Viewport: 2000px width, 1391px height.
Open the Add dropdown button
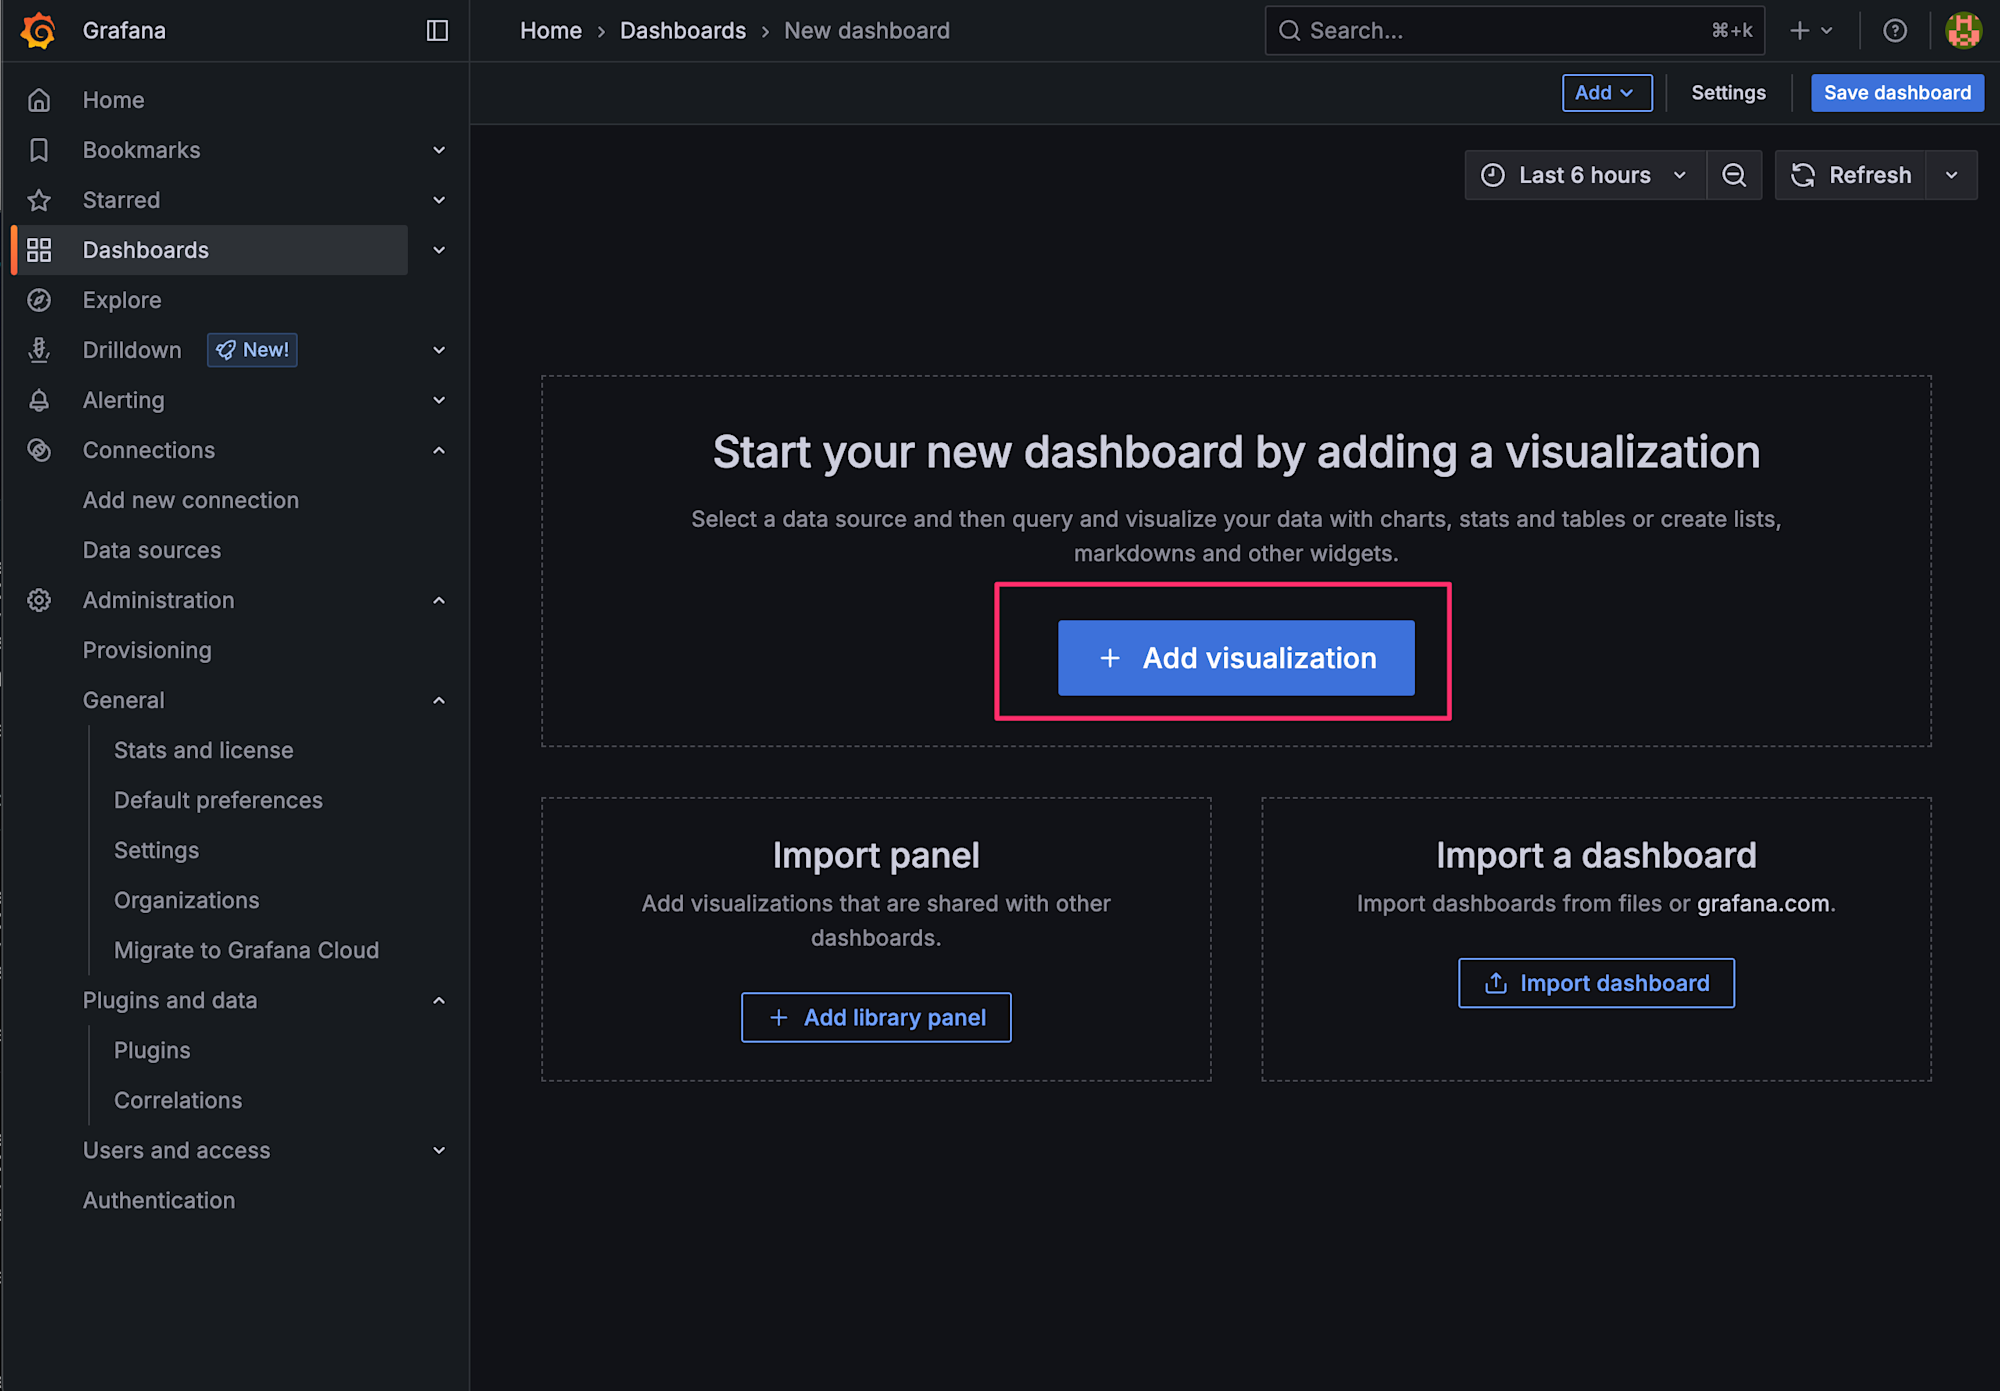[x=1607, y=93]
